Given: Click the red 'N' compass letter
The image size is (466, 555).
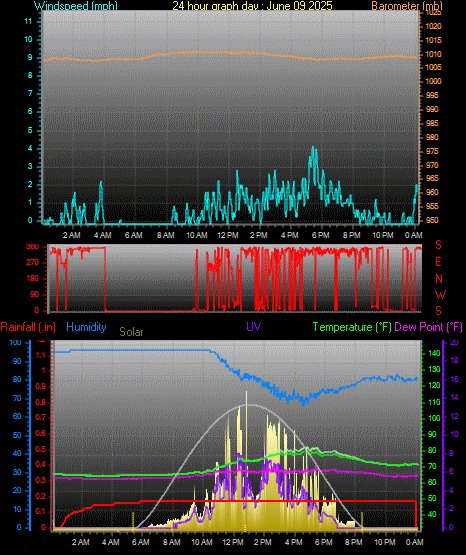Looking at the screenshot, I should click(439, 279).
